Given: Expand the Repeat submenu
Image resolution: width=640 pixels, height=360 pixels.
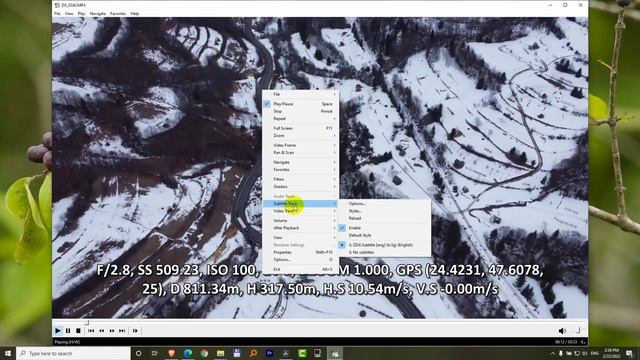Looking at the screenshot, I should pos(300,118).
